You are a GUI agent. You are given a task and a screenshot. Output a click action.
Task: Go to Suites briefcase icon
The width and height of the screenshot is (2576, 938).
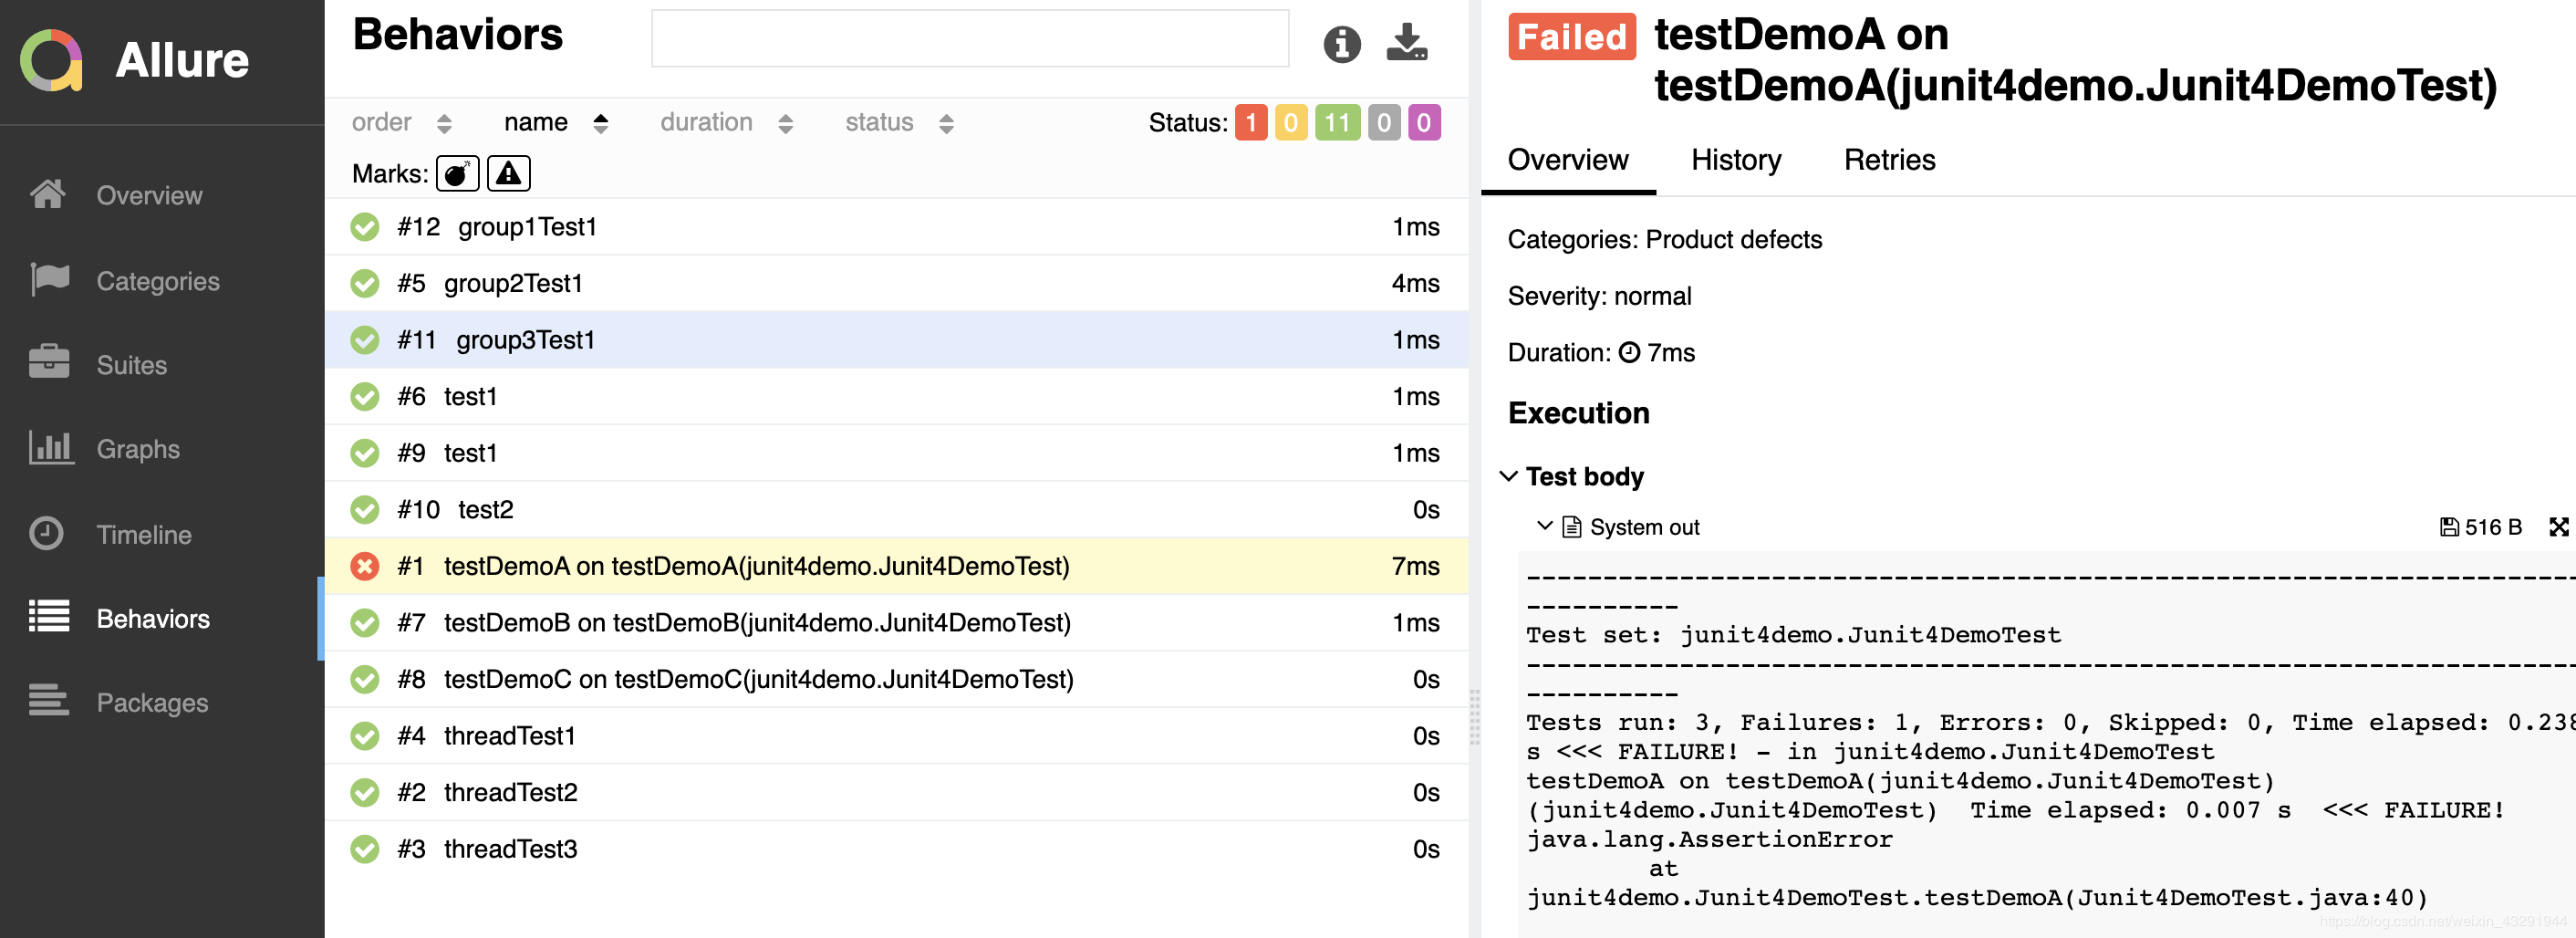[49, 363]
